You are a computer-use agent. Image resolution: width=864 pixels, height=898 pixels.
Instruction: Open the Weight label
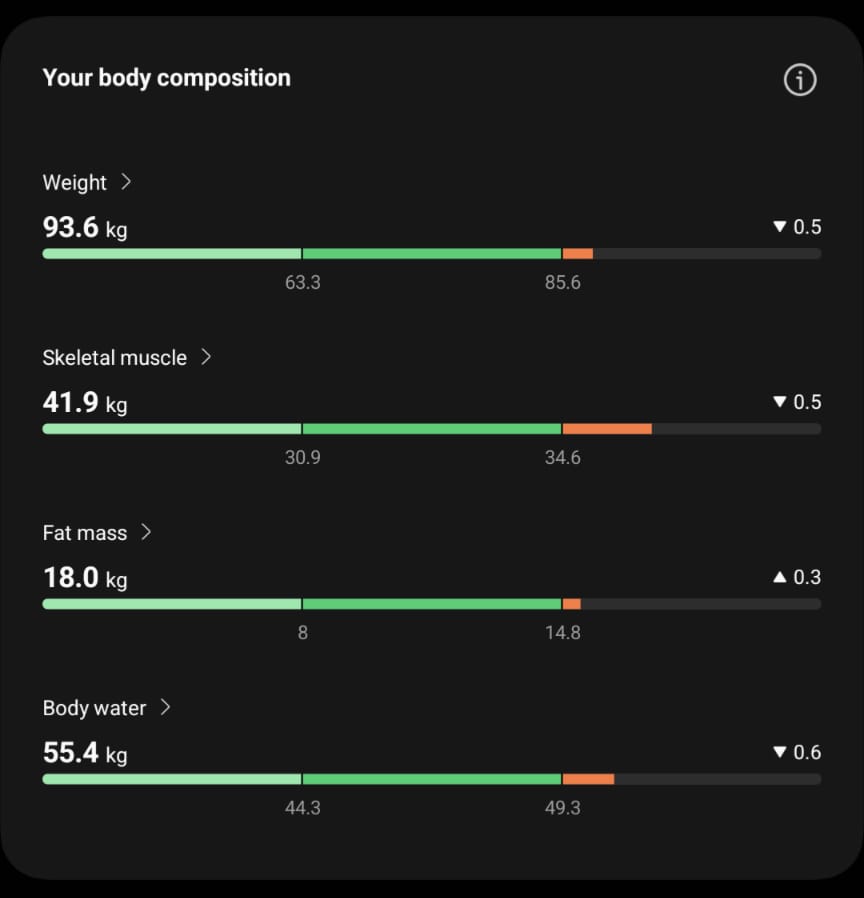(74, 183)
